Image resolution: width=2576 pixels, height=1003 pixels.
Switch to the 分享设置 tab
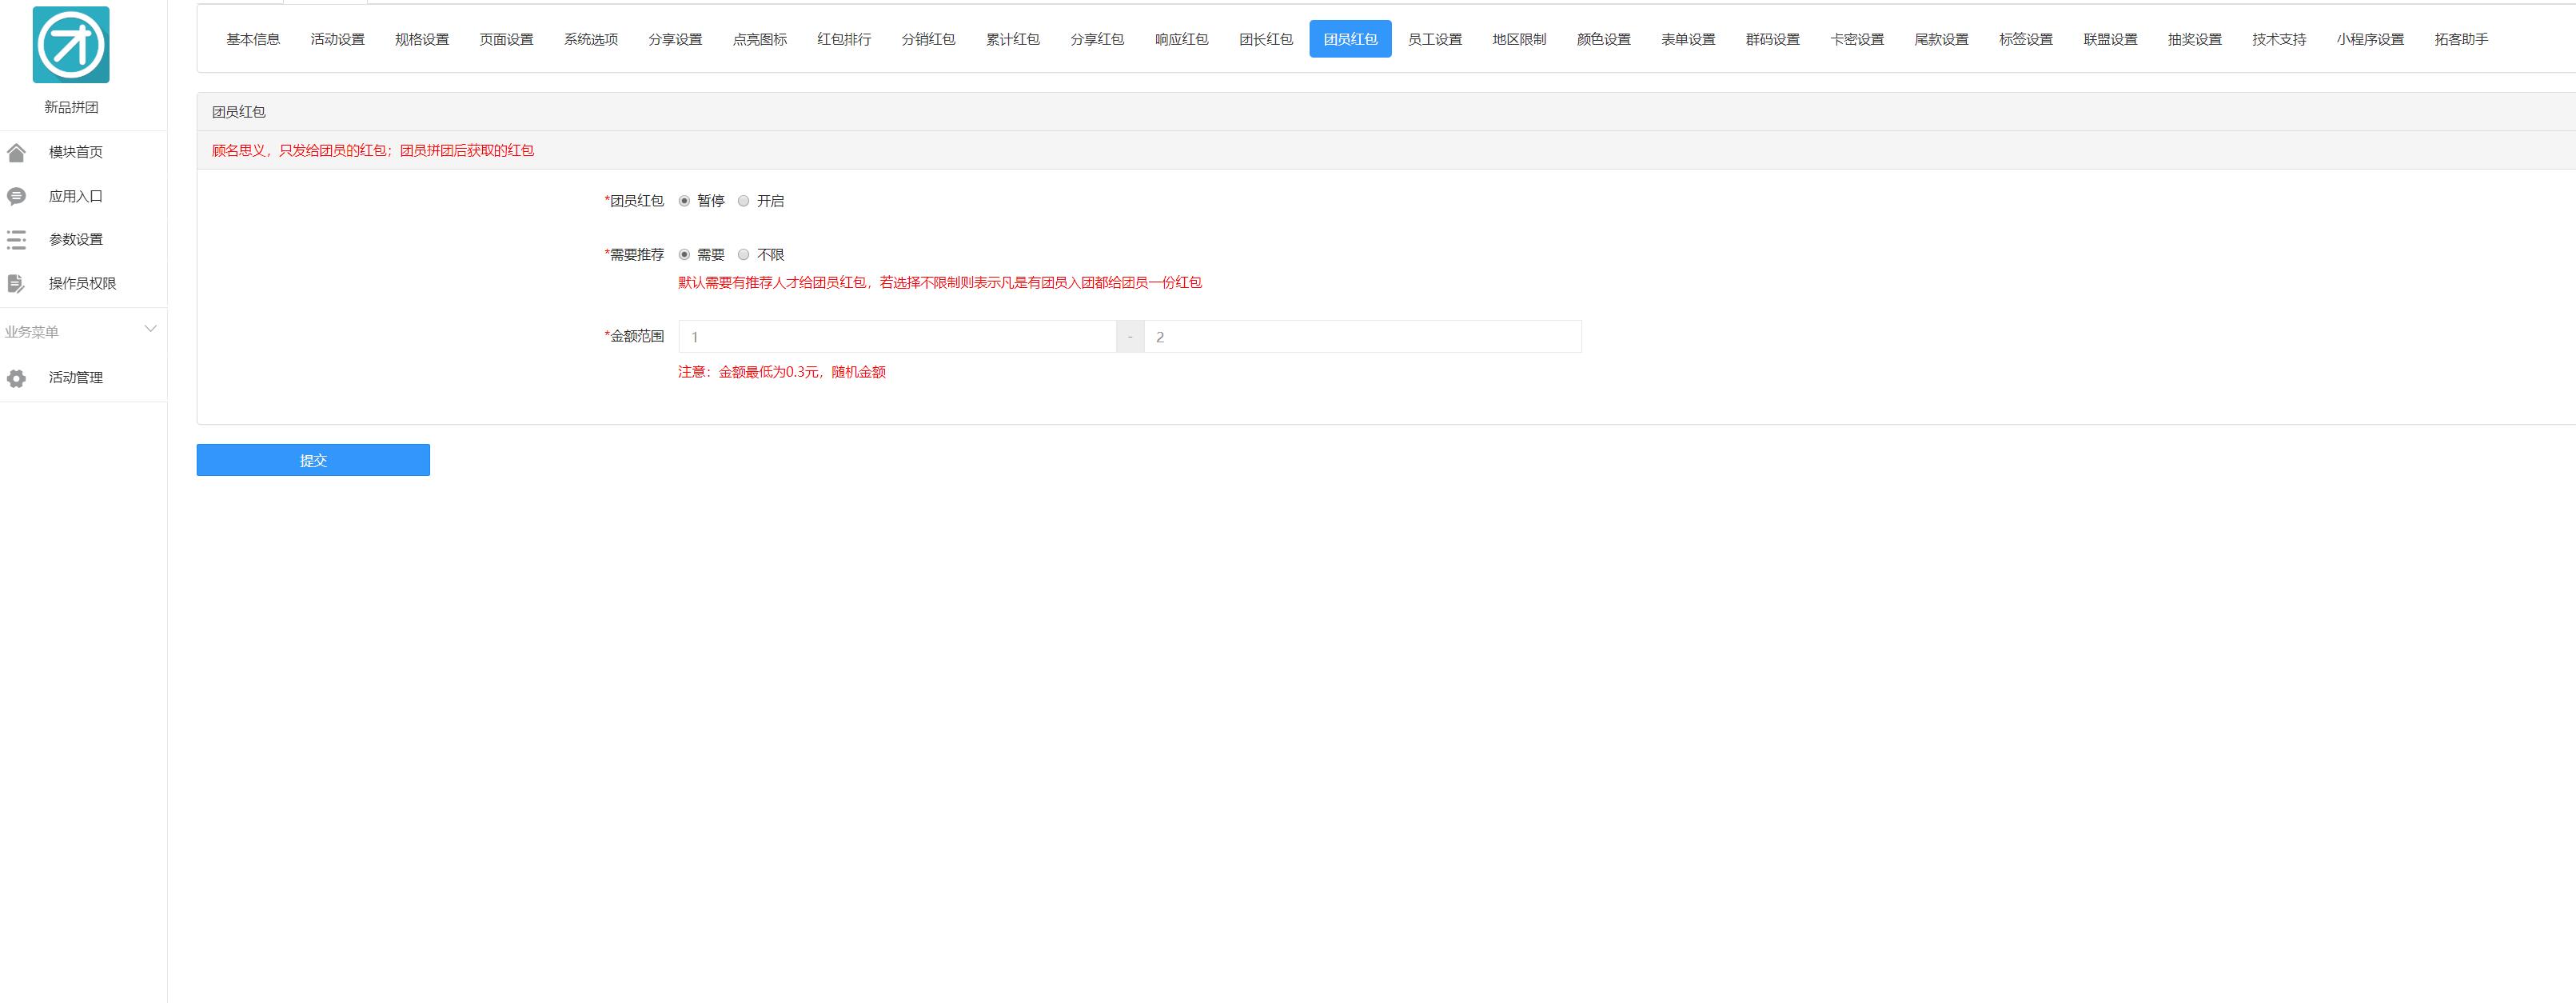[x=675, y=39]
